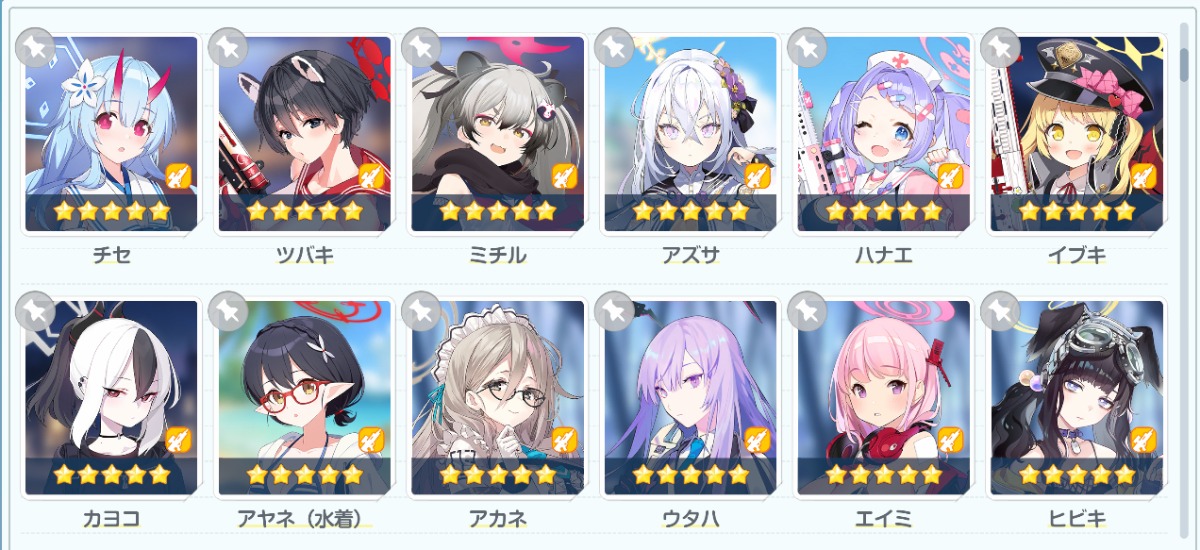The height and width of the screenshot is (550, 1200).
Task: Click the orange weapon badge on カヨコ
Action: coord(179,441)
